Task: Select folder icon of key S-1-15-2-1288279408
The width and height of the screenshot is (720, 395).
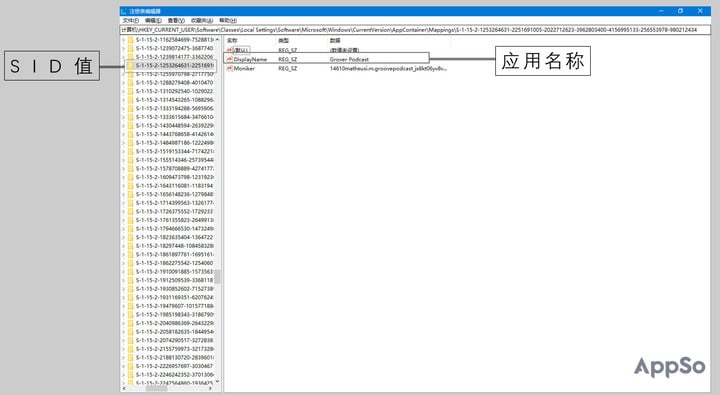Action: (130, 83)
